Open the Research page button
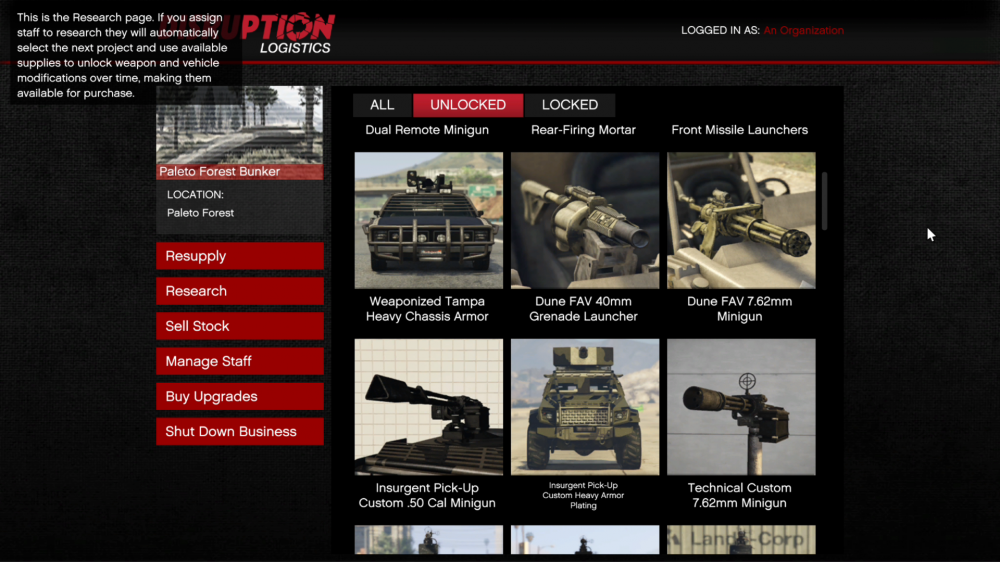The image size is (1000, 562). point(240,291)
